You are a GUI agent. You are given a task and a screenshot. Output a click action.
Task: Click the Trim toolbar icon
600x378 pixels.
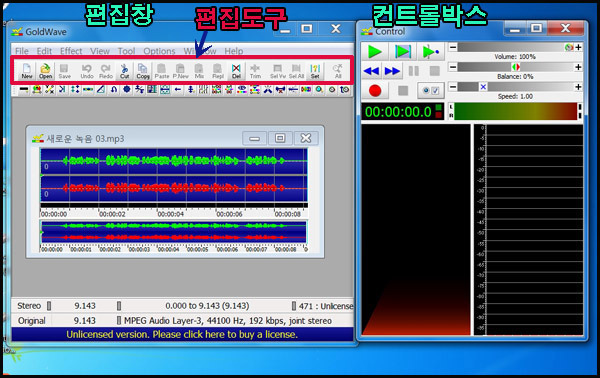click(255, 71)
